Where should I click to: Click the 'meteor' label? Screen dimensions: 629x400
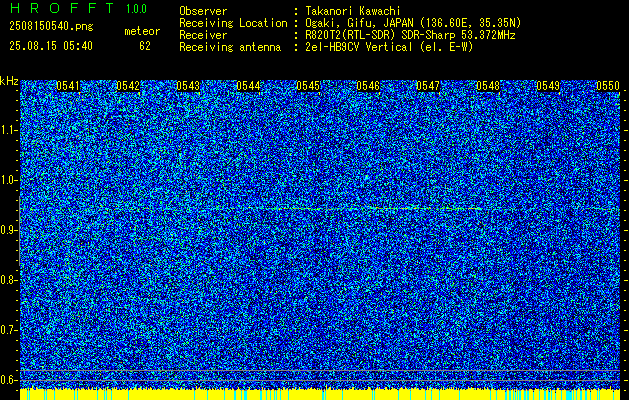(x=142, y=31)
